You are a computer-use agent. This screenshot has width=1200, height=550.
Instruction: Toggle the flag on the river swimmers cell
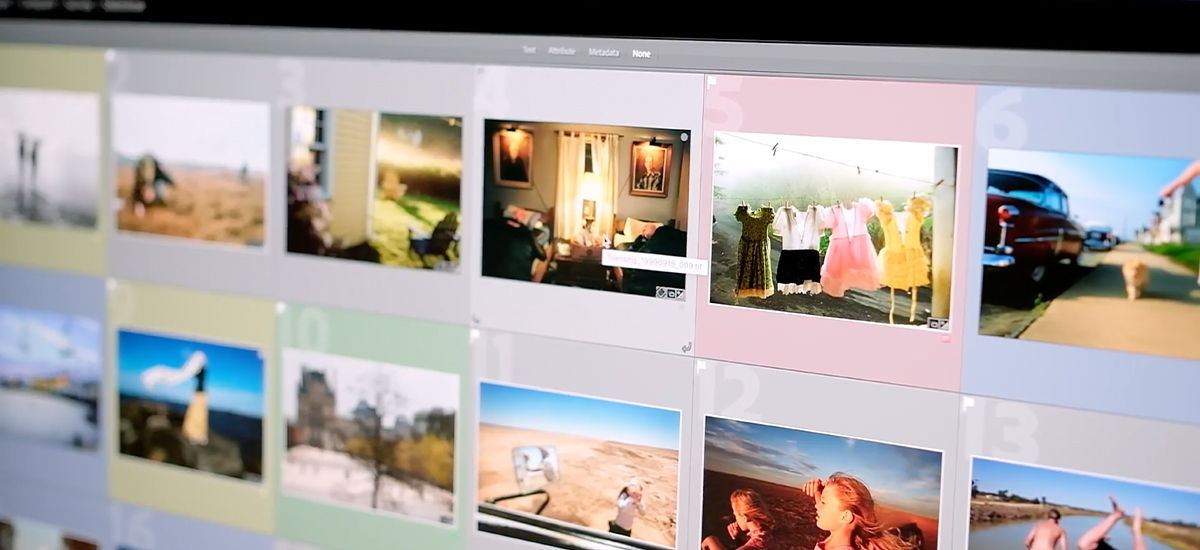(968, 403)
